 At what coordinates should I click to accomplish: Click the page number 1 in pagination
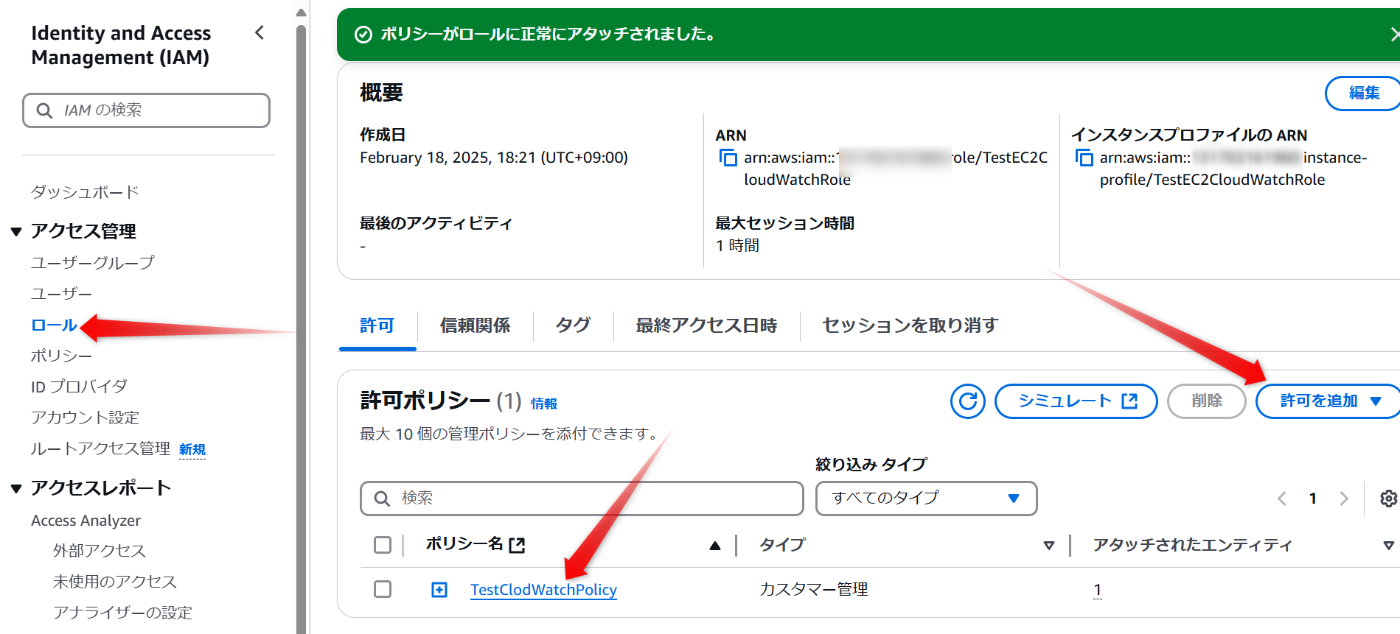click(1313, 499)
